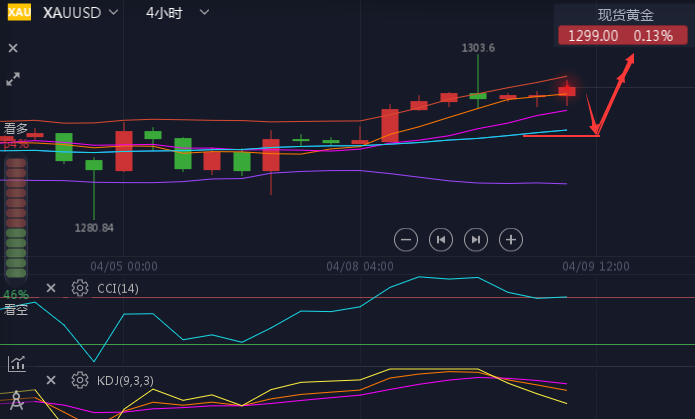Jump to next bar with skip-forward button

tap(476, 239)
